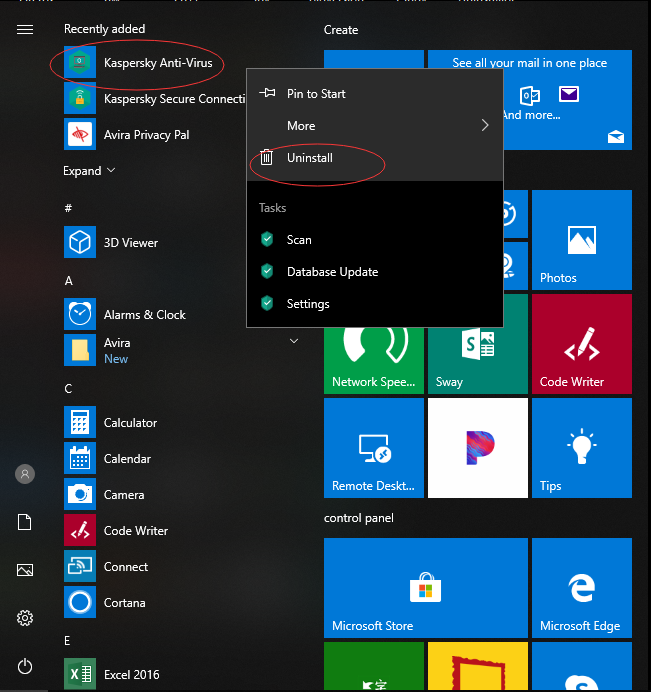This screenshot has width=651, height=692.
Task: Click the Recently added heading
Action: pyautogui.click(x=105, y=29)
